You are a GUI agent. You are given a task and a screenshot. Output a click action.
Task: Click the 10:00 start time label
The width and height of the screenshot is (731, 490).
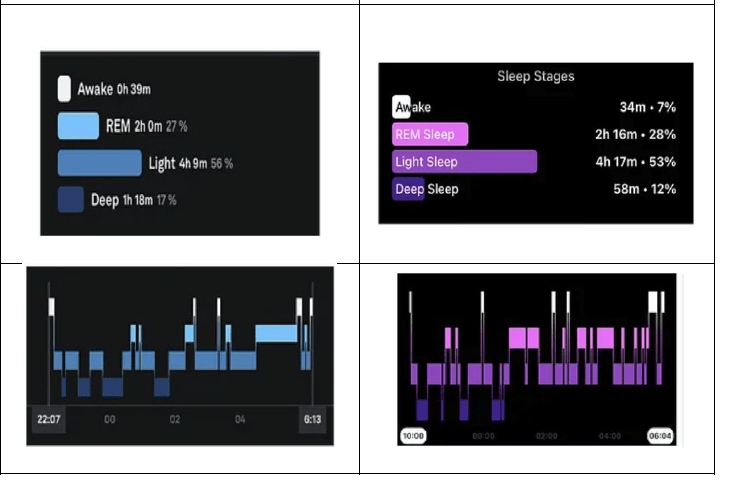pos(413,436)
